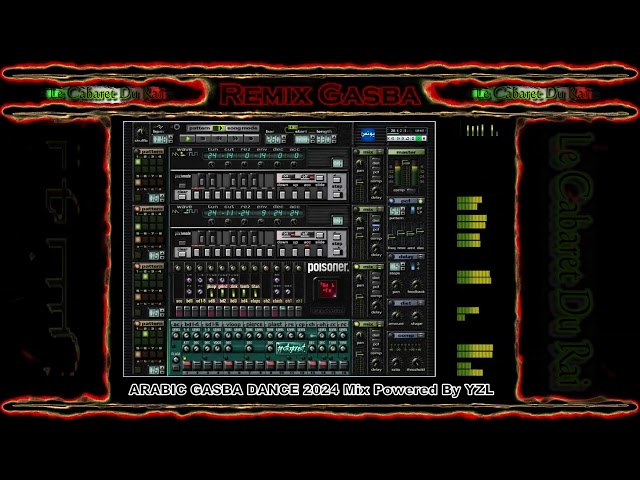Screen dimensions: 640x480
Task: Increase the bpm with its up arrow
Action: [170, 137]
